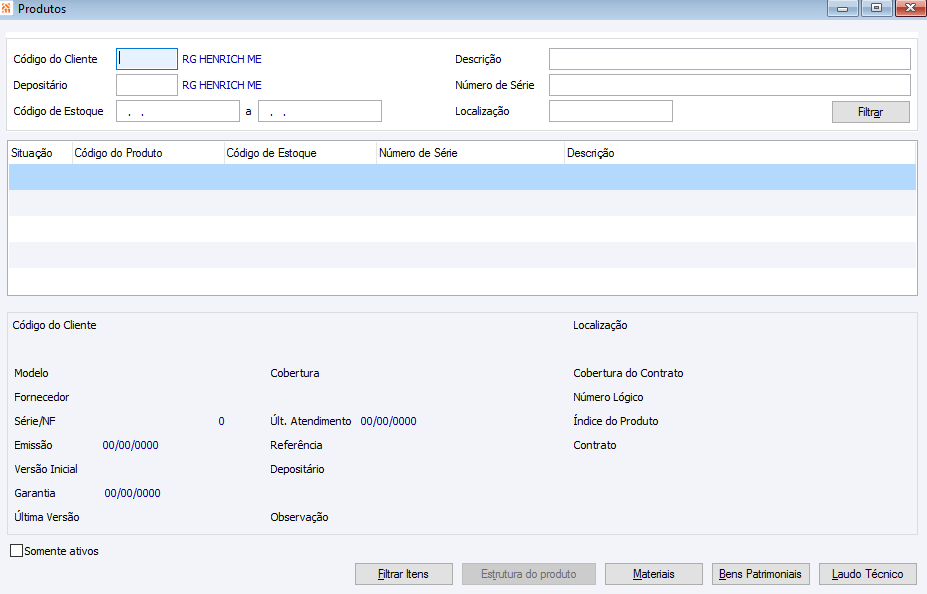The image size is (927, 594).
Task: Click the Descrição filter field
Action: pos(730,59)
